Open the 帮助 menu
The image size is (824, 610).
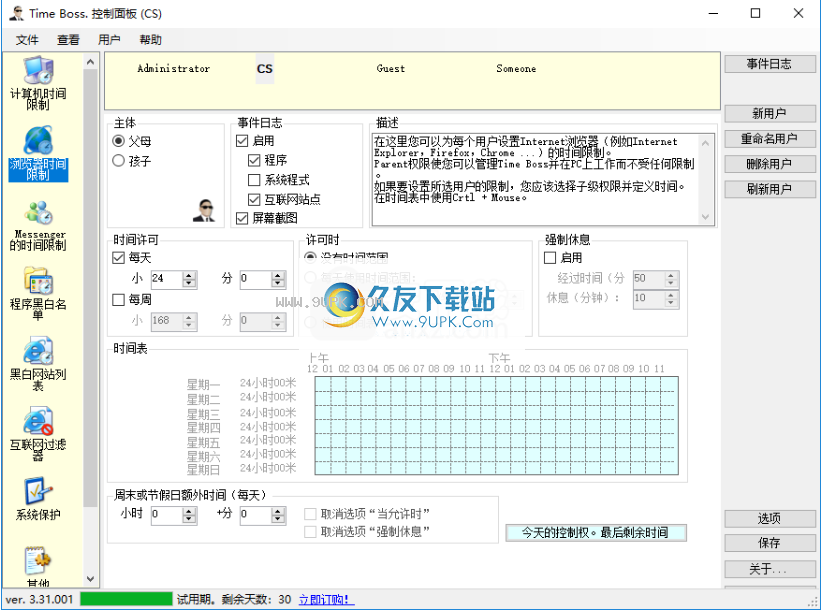150,40
